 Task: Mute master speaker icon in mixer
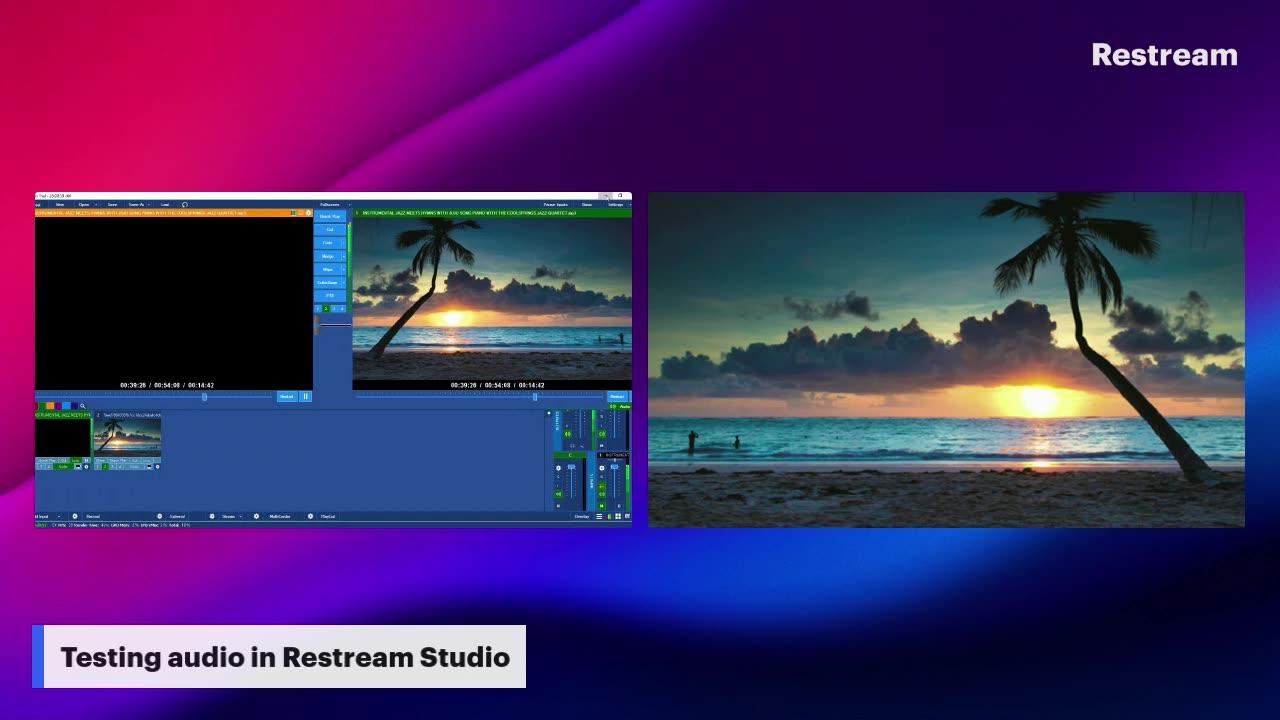click(x=568, y=434)
